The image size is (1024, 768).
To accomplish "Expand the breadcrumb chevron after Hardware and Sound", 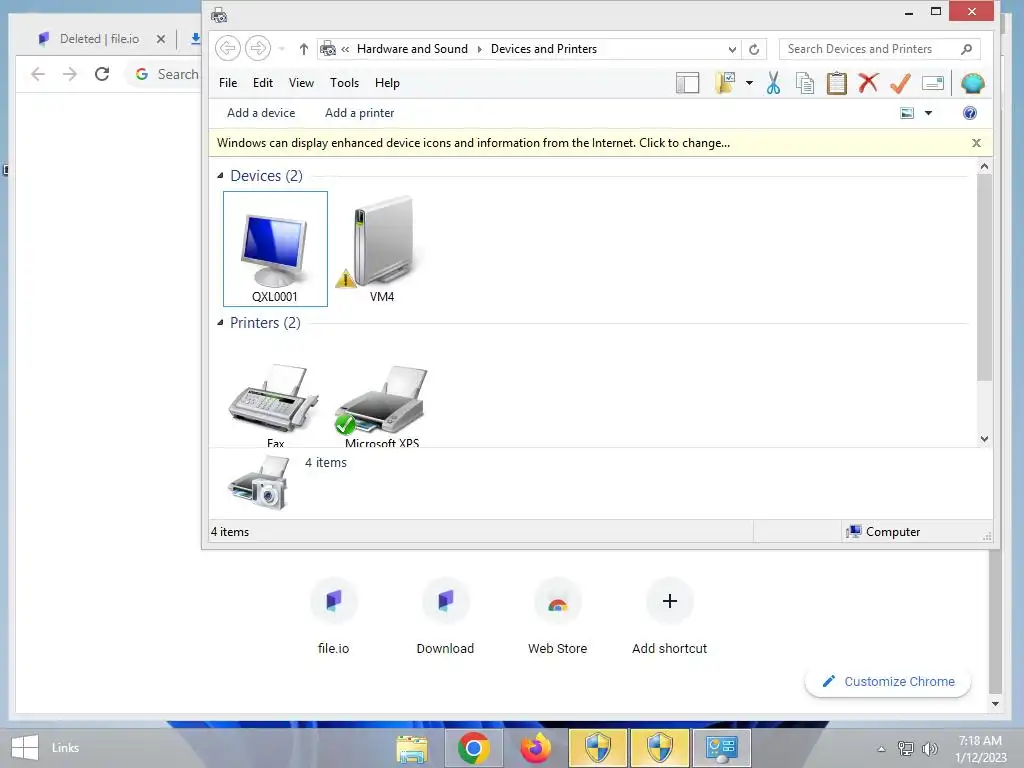I will 479,49.
